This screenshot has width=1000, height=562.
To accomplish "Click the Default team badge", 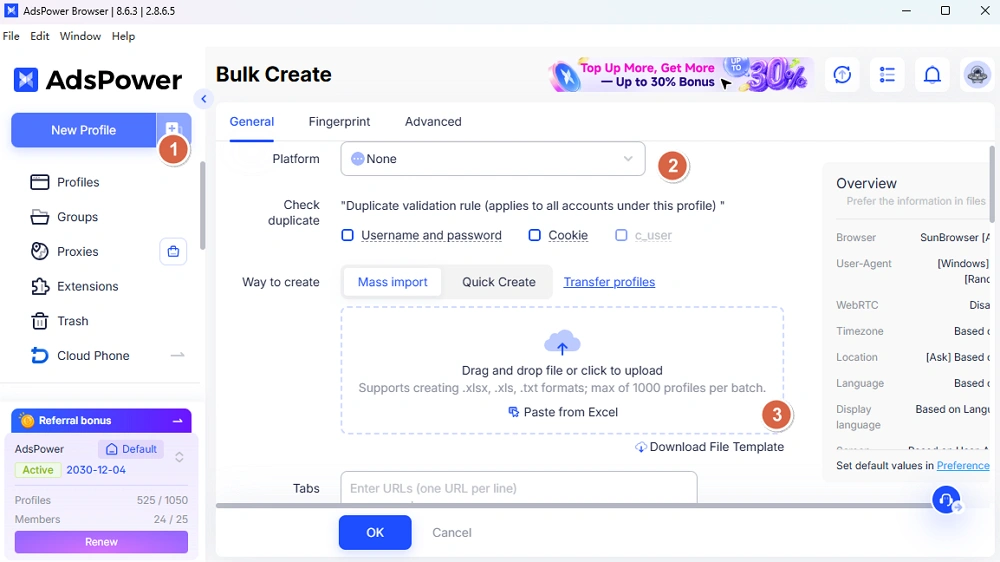I will pyautogui.click(x=131, y=449).
